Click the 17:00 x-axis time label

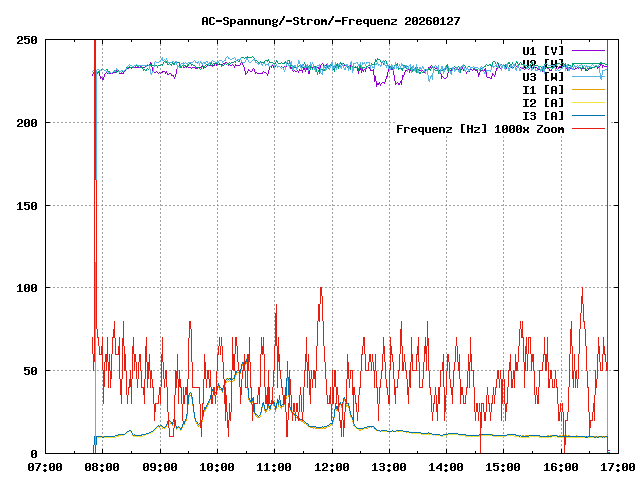pyautogui.click(x=616, y=467)
